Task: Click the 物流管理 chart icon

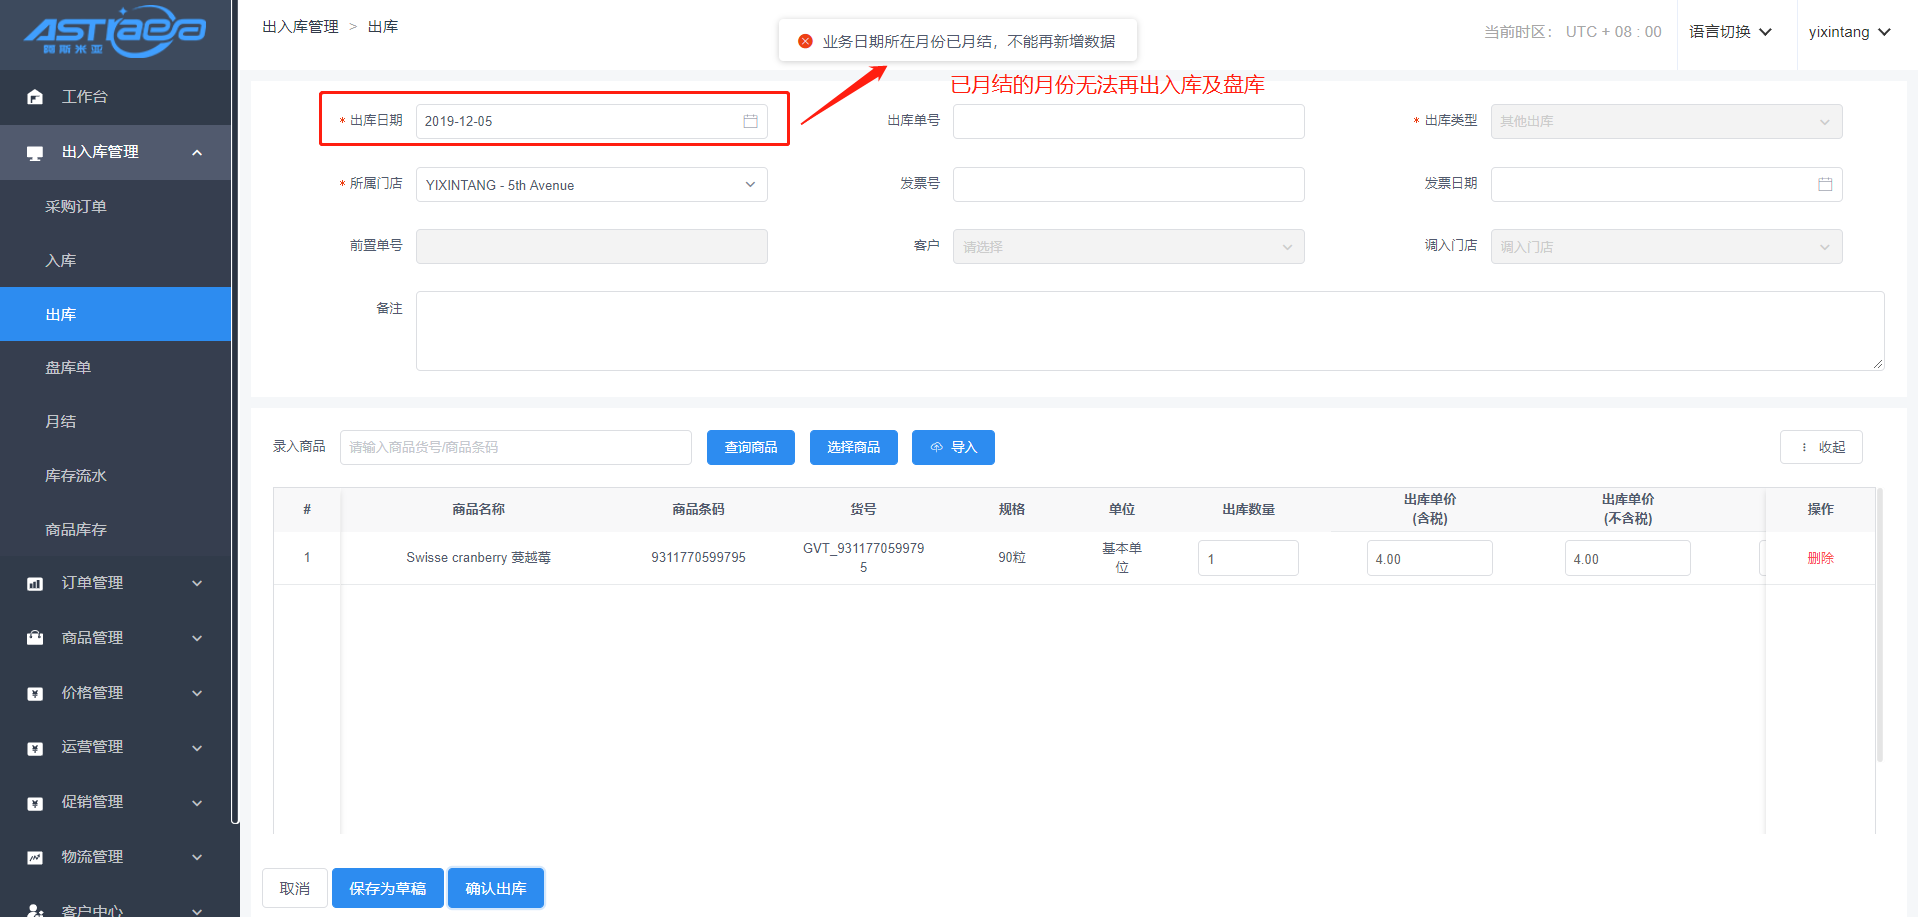Action: point(35,857)
